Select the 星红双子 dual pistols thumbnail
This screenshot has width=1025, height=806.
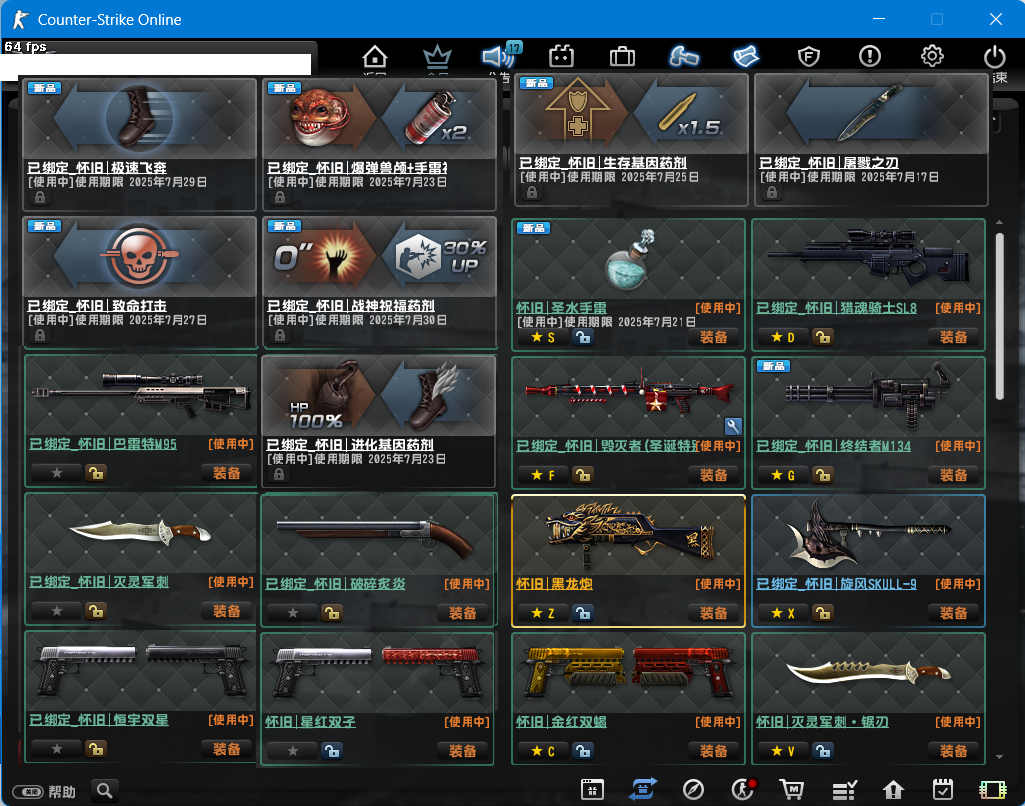pos(377,673)
